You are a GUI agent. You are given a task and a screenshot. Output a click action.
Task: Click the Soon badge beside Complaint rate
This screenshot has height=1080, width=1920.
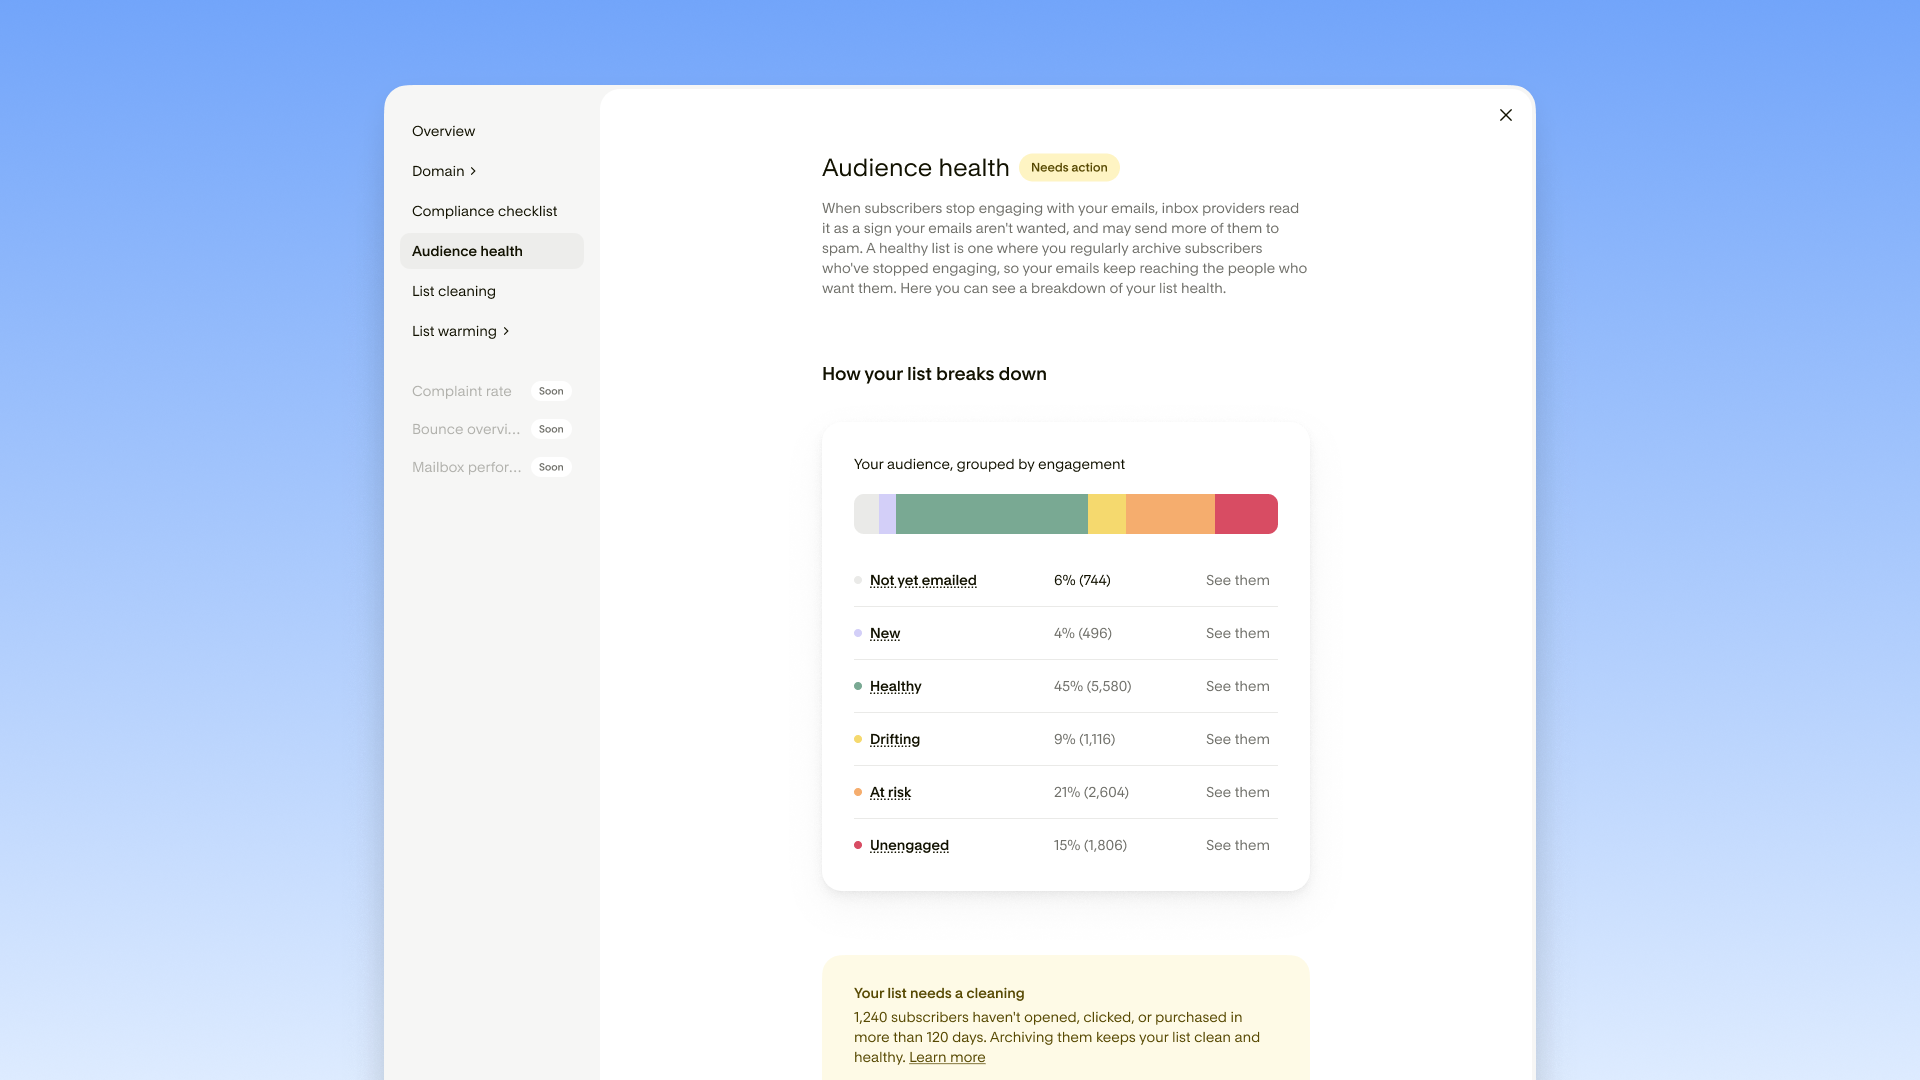[551, 391]
